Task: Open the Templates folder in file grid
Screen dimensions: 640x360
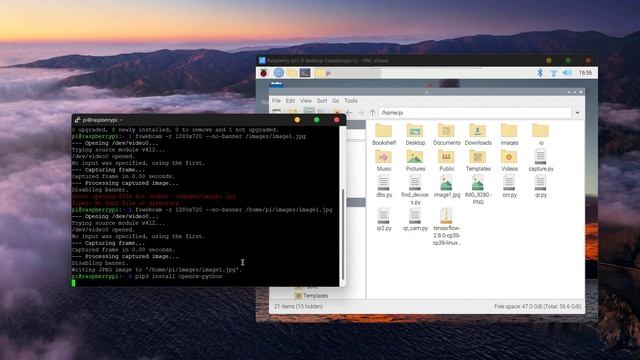Action: [x=478, y=160]
